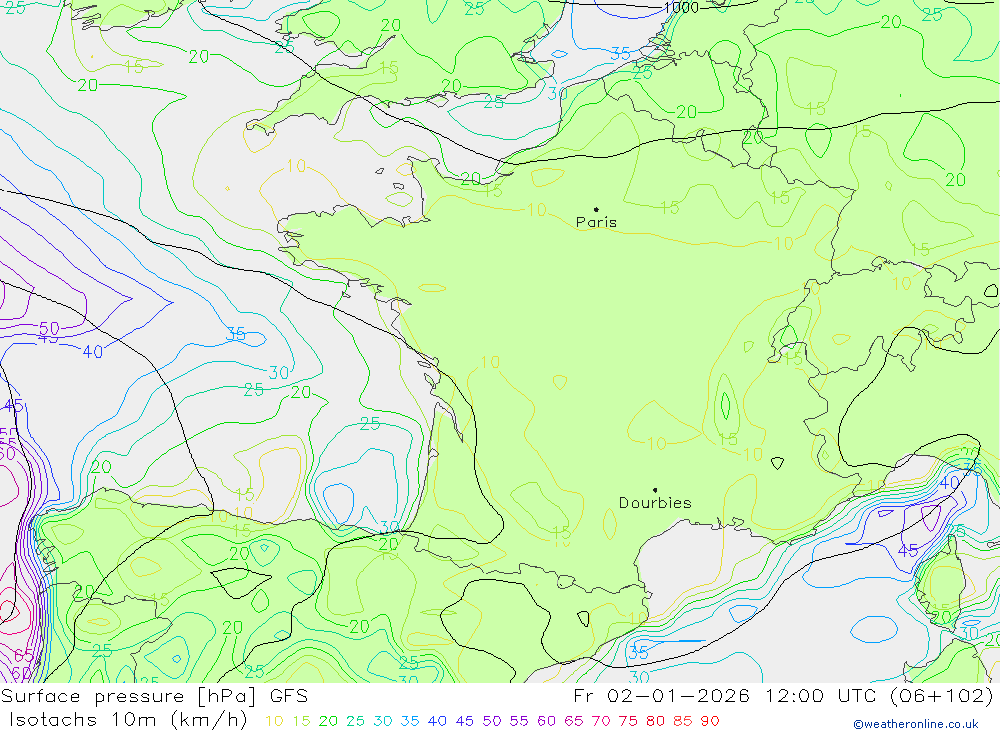
Task: Click the Paris city dot marker
Action: 596,209
